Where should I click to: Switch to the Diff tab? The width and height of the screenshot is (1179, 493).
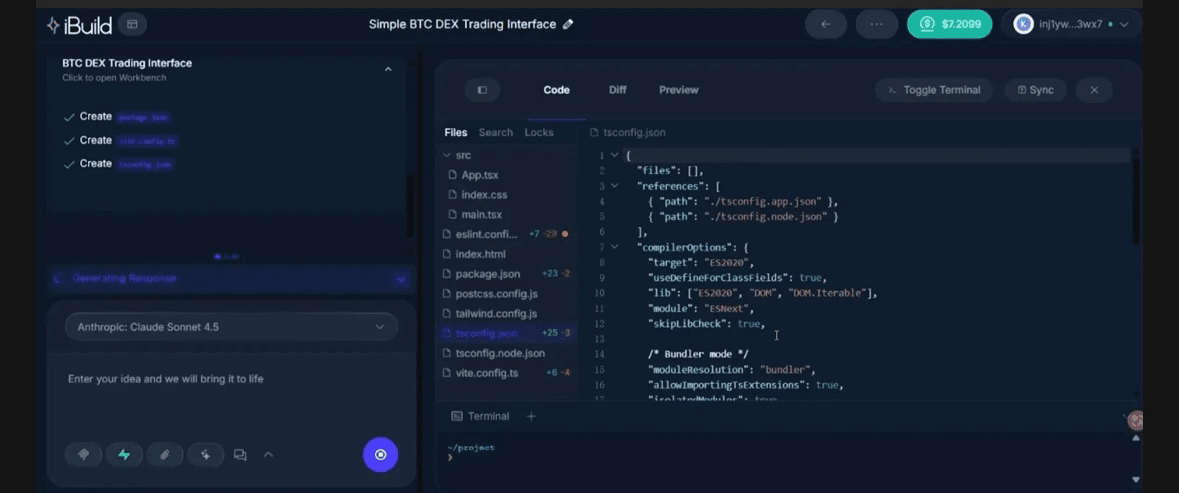[617, 90]
